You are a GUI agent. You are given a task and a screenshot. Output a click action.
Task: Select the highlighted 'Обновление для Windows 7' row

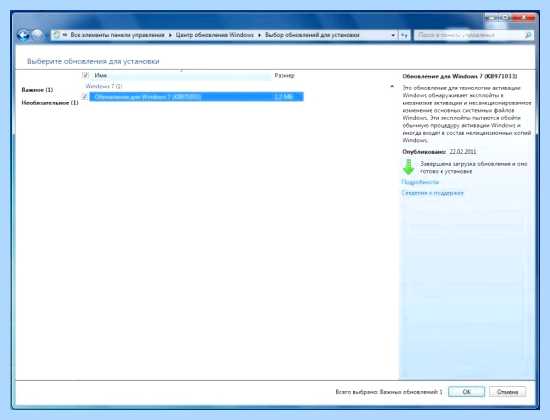[196, 96]
